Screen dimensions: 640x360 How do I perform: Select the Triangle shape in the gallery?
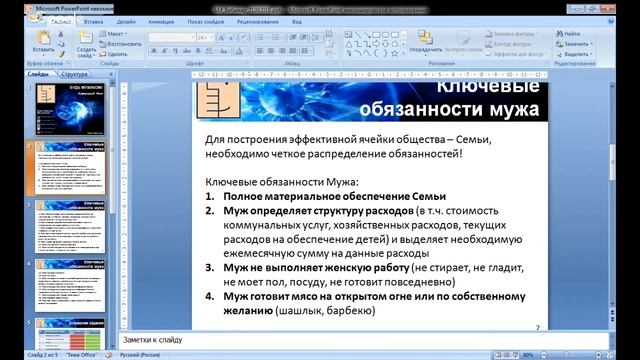pos(349,44)
